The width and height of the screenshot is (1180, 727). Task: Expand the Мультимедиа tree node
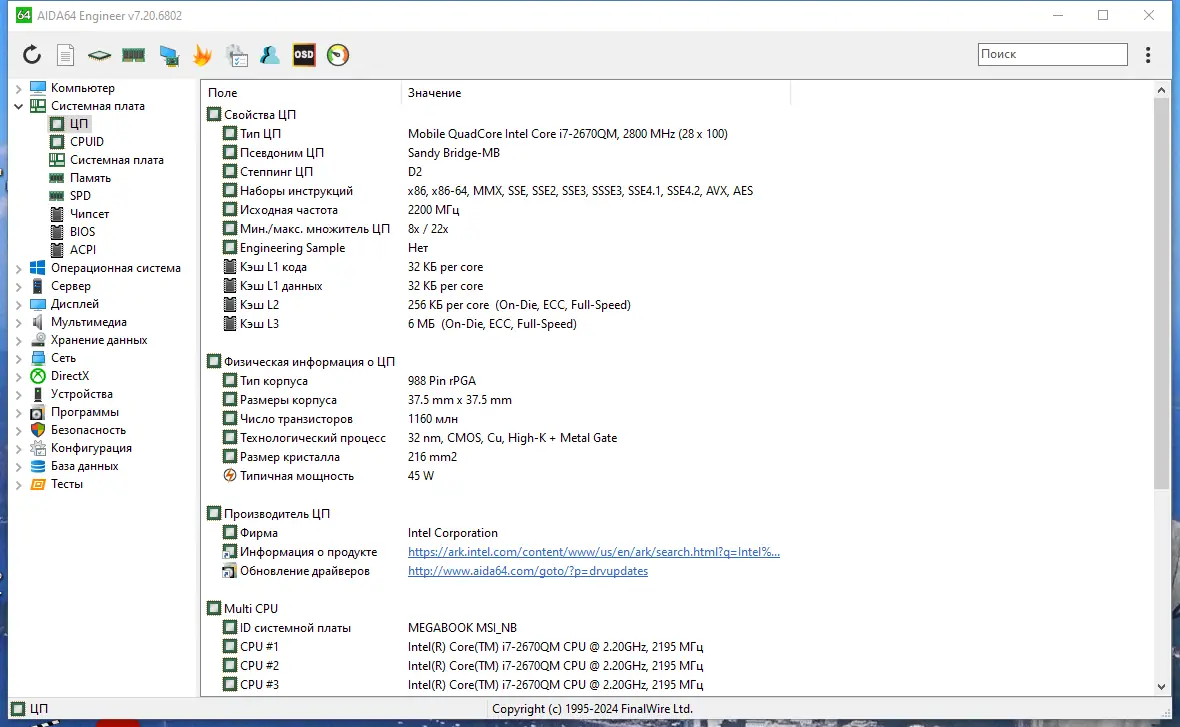coord(19,322)
